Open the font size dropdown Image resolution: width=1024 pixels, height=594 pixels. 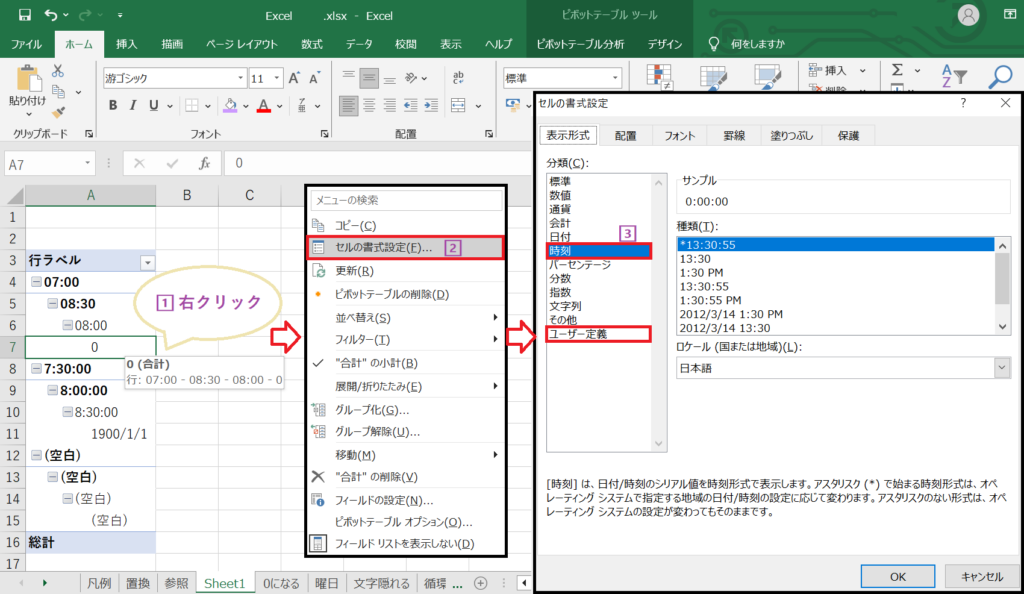tap(276, 78)
